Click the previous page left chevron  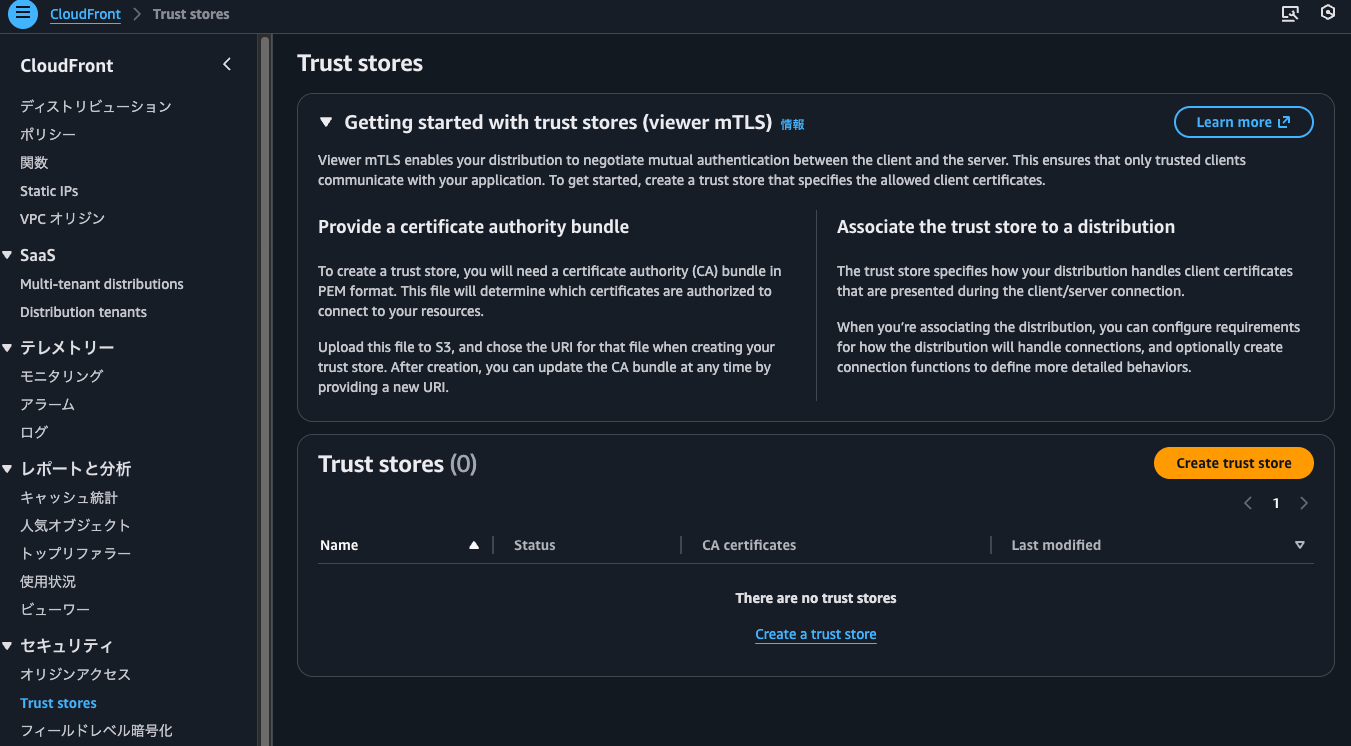coord(1247,503)
